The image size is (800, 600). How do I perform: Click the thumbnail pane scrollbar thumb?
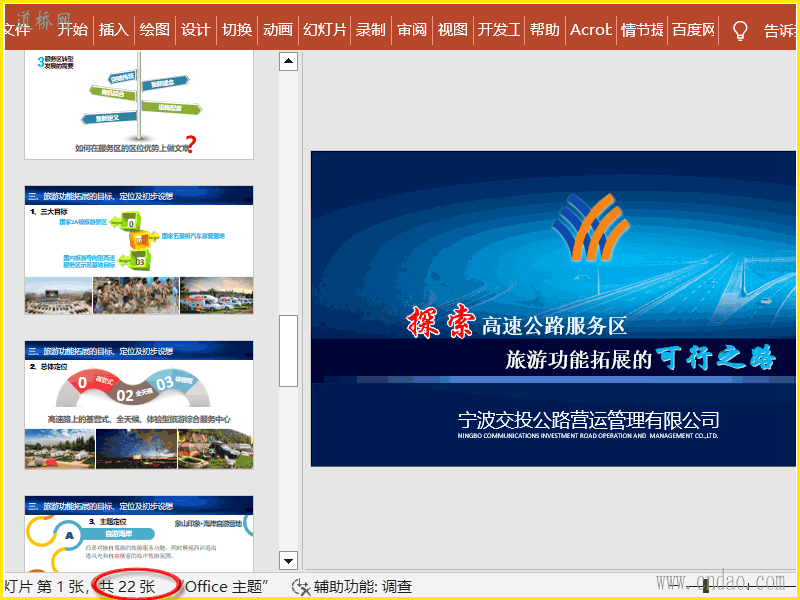[x=288, y=351]
